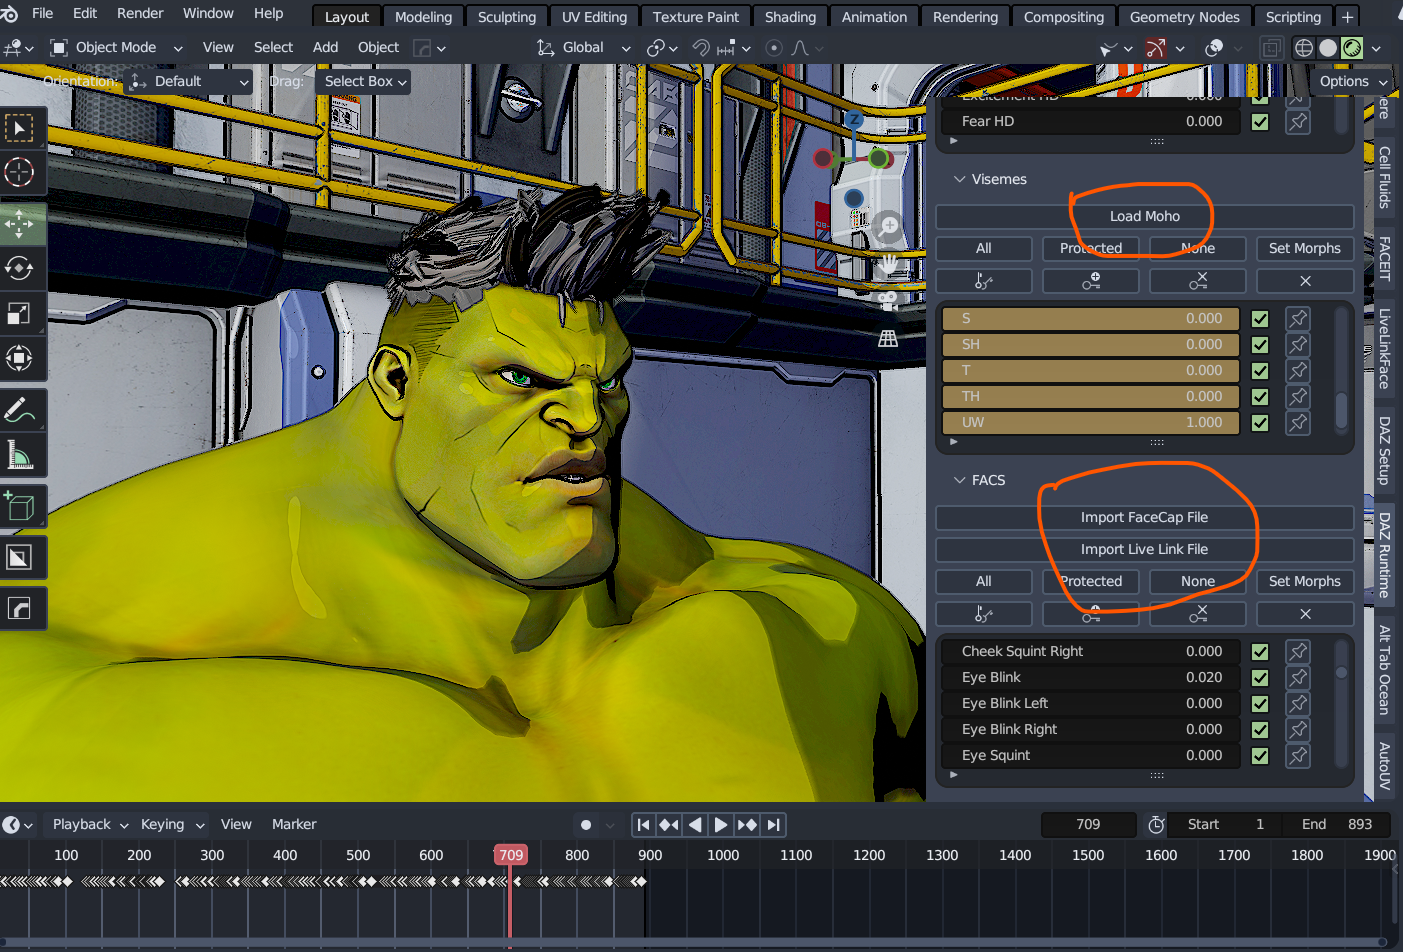
Task: Uncheck the UW viseme checkbox
Action: tap(1260, 423)
